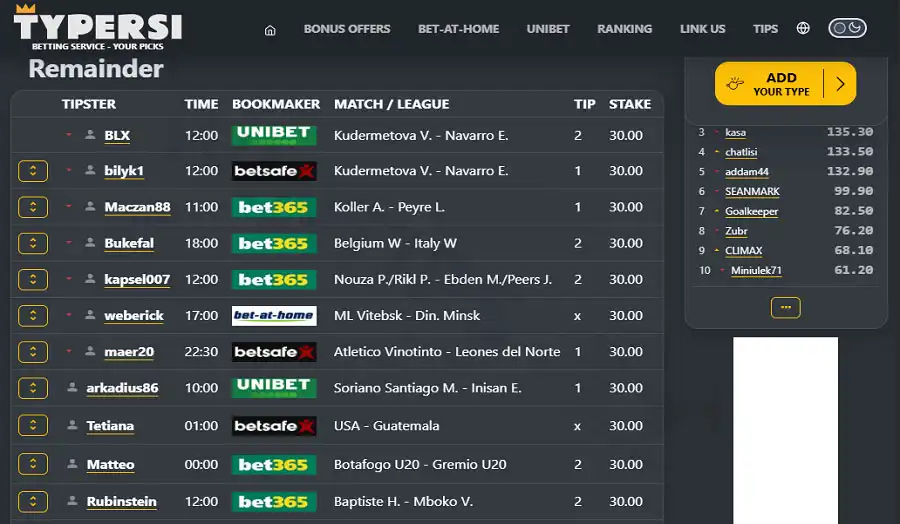This screenshot has height=524, width=900.
Task: Click the bet365 logo in Rubinstein row
Action: pyautogui.click(x=274, y=502)
